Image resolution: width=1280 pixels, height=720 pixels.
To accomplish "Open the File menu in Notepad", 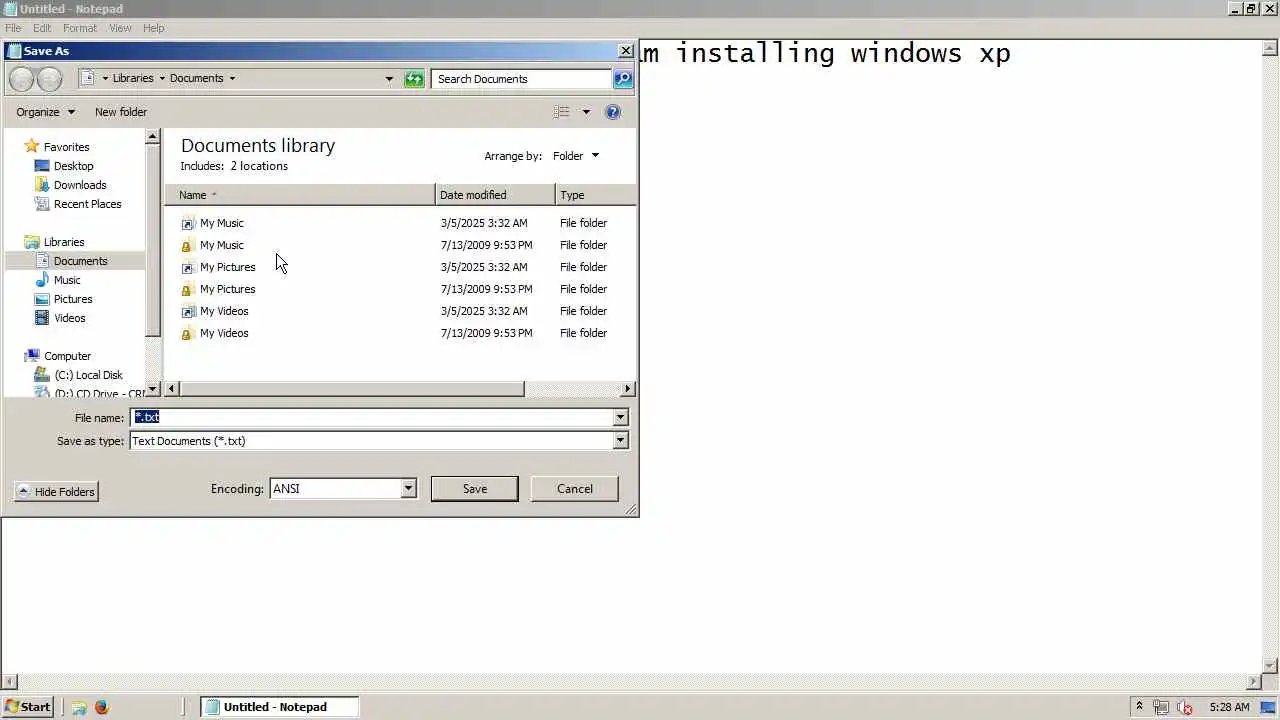I will pos(13,28).
